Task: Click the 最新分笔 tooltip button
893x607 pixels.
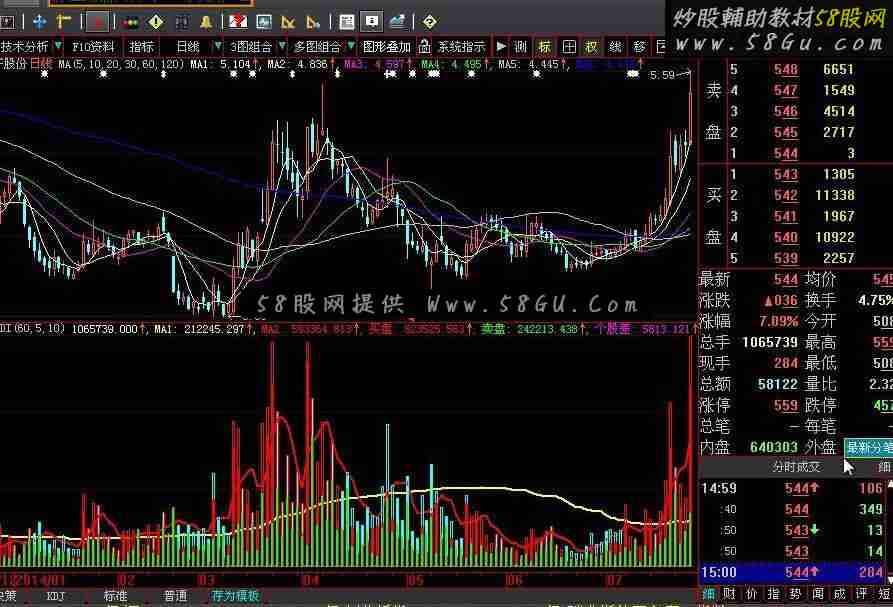Action: pos(869,447)
